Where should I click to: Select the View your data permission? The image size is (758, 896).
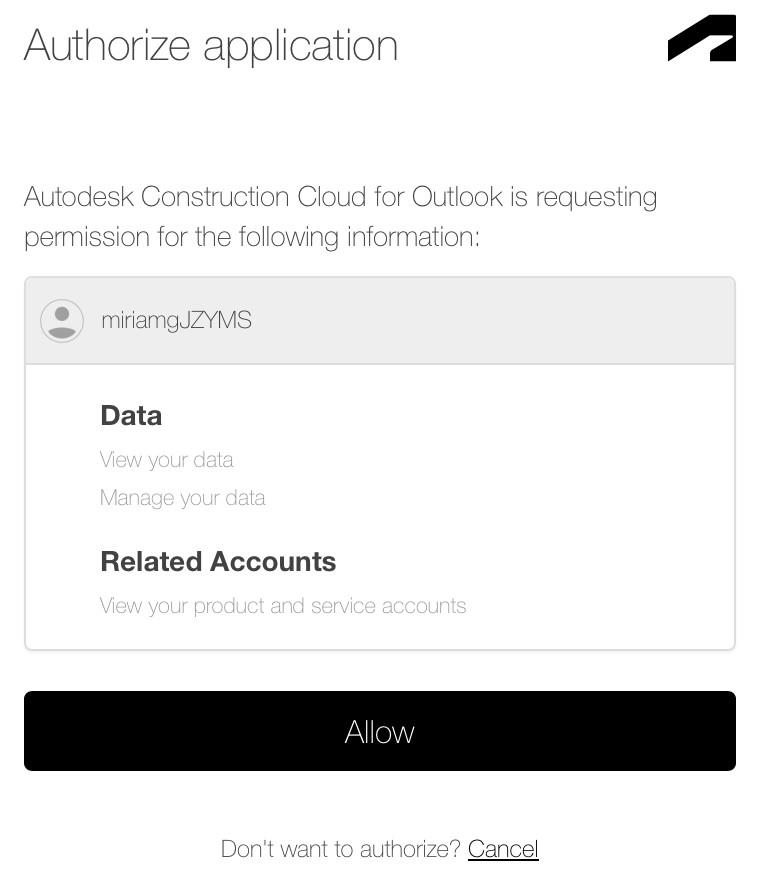[166, 460]
